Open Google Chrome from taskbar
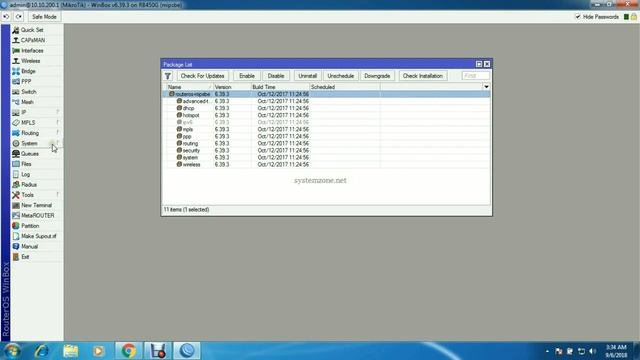 (x=128, y=351)
